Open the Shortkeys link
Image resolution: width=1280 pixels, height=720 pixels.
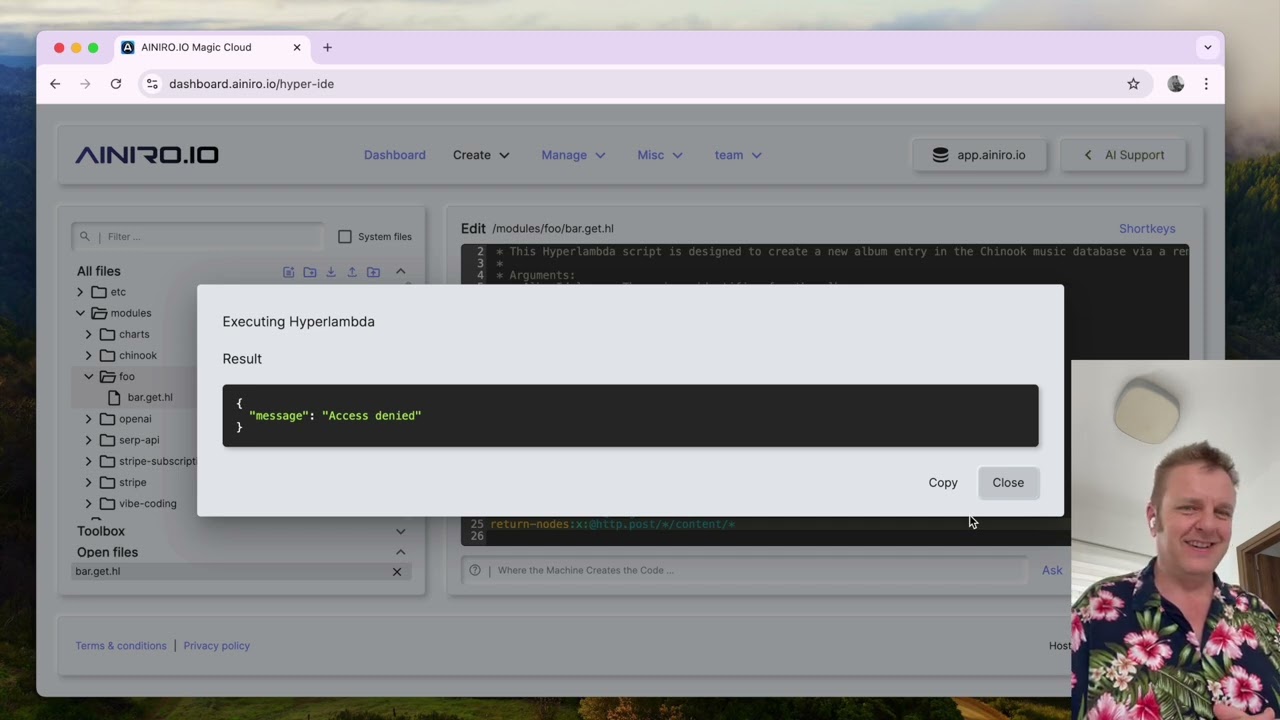click(1147, 229)
